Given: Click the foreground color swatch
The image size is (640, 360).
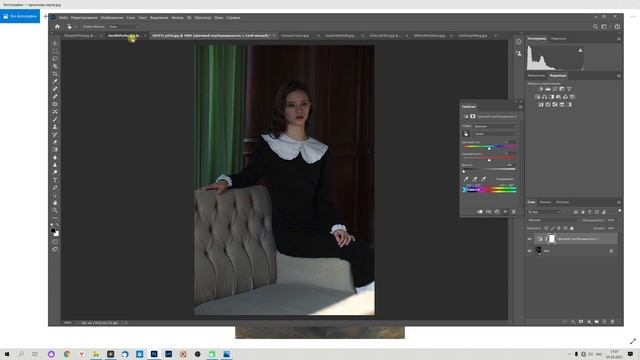Looking at the screenshot, I should [53, 231].
